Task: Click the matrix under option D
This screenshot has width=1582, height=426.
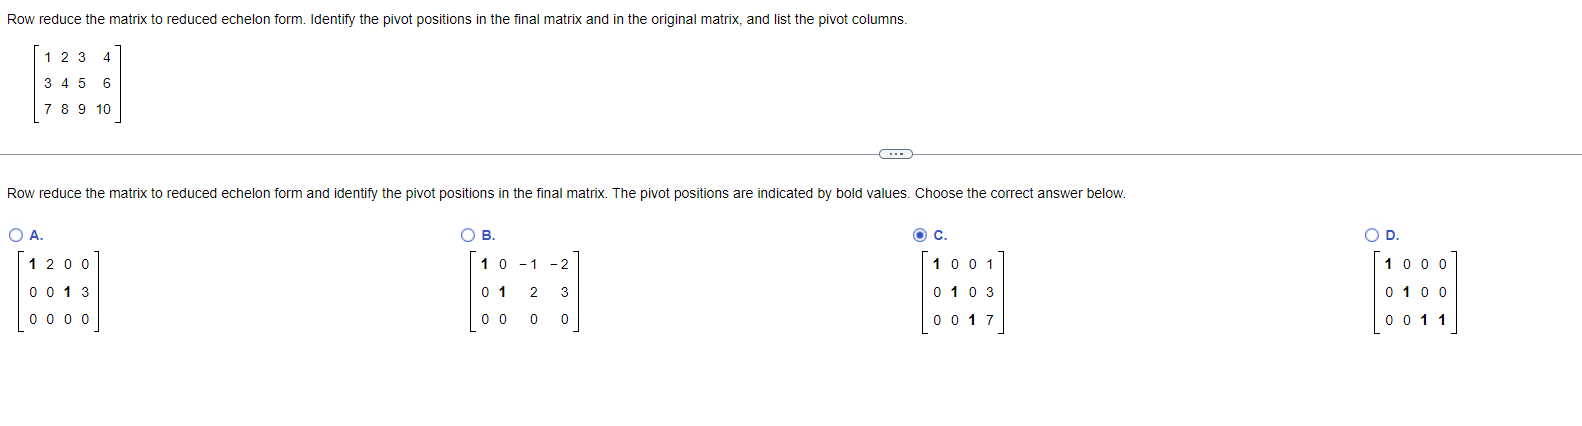Action: (x=1415, y=292)
